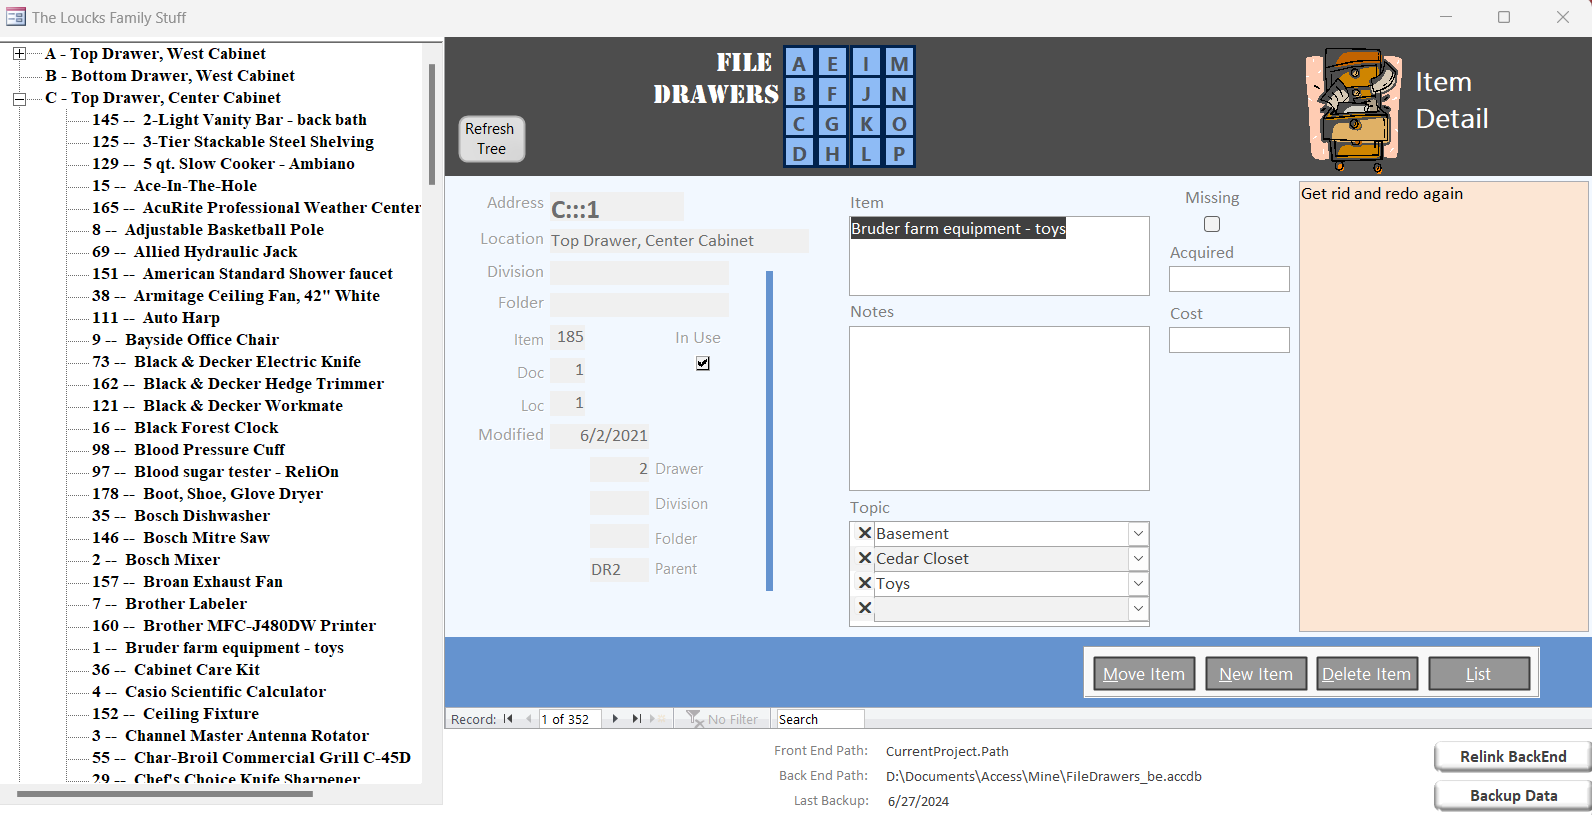The image size is (1592, 815).
Task: Click the No Filter funnel indicator
Action: [723, 719]
